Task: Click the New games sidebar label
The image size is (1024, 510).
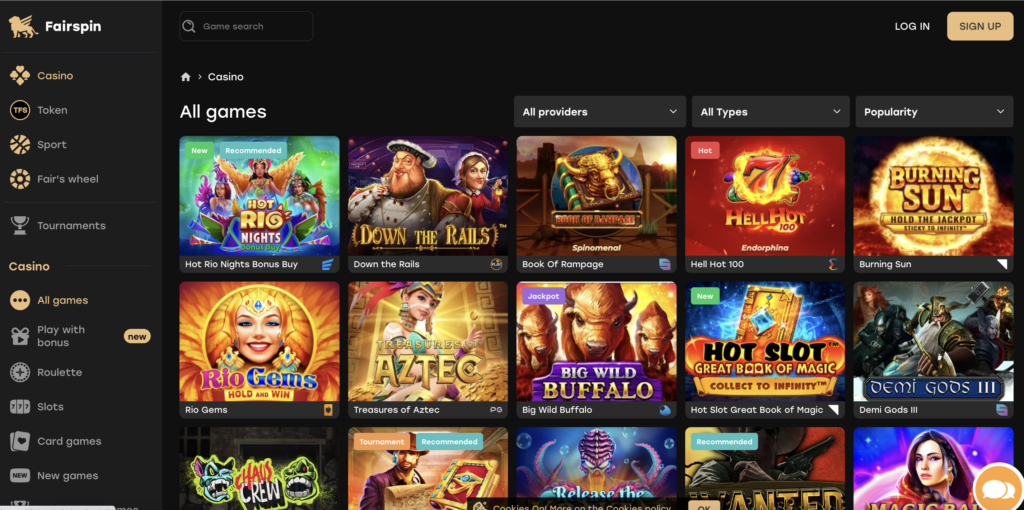Action: pyautogui.click(x=68, y=475)
